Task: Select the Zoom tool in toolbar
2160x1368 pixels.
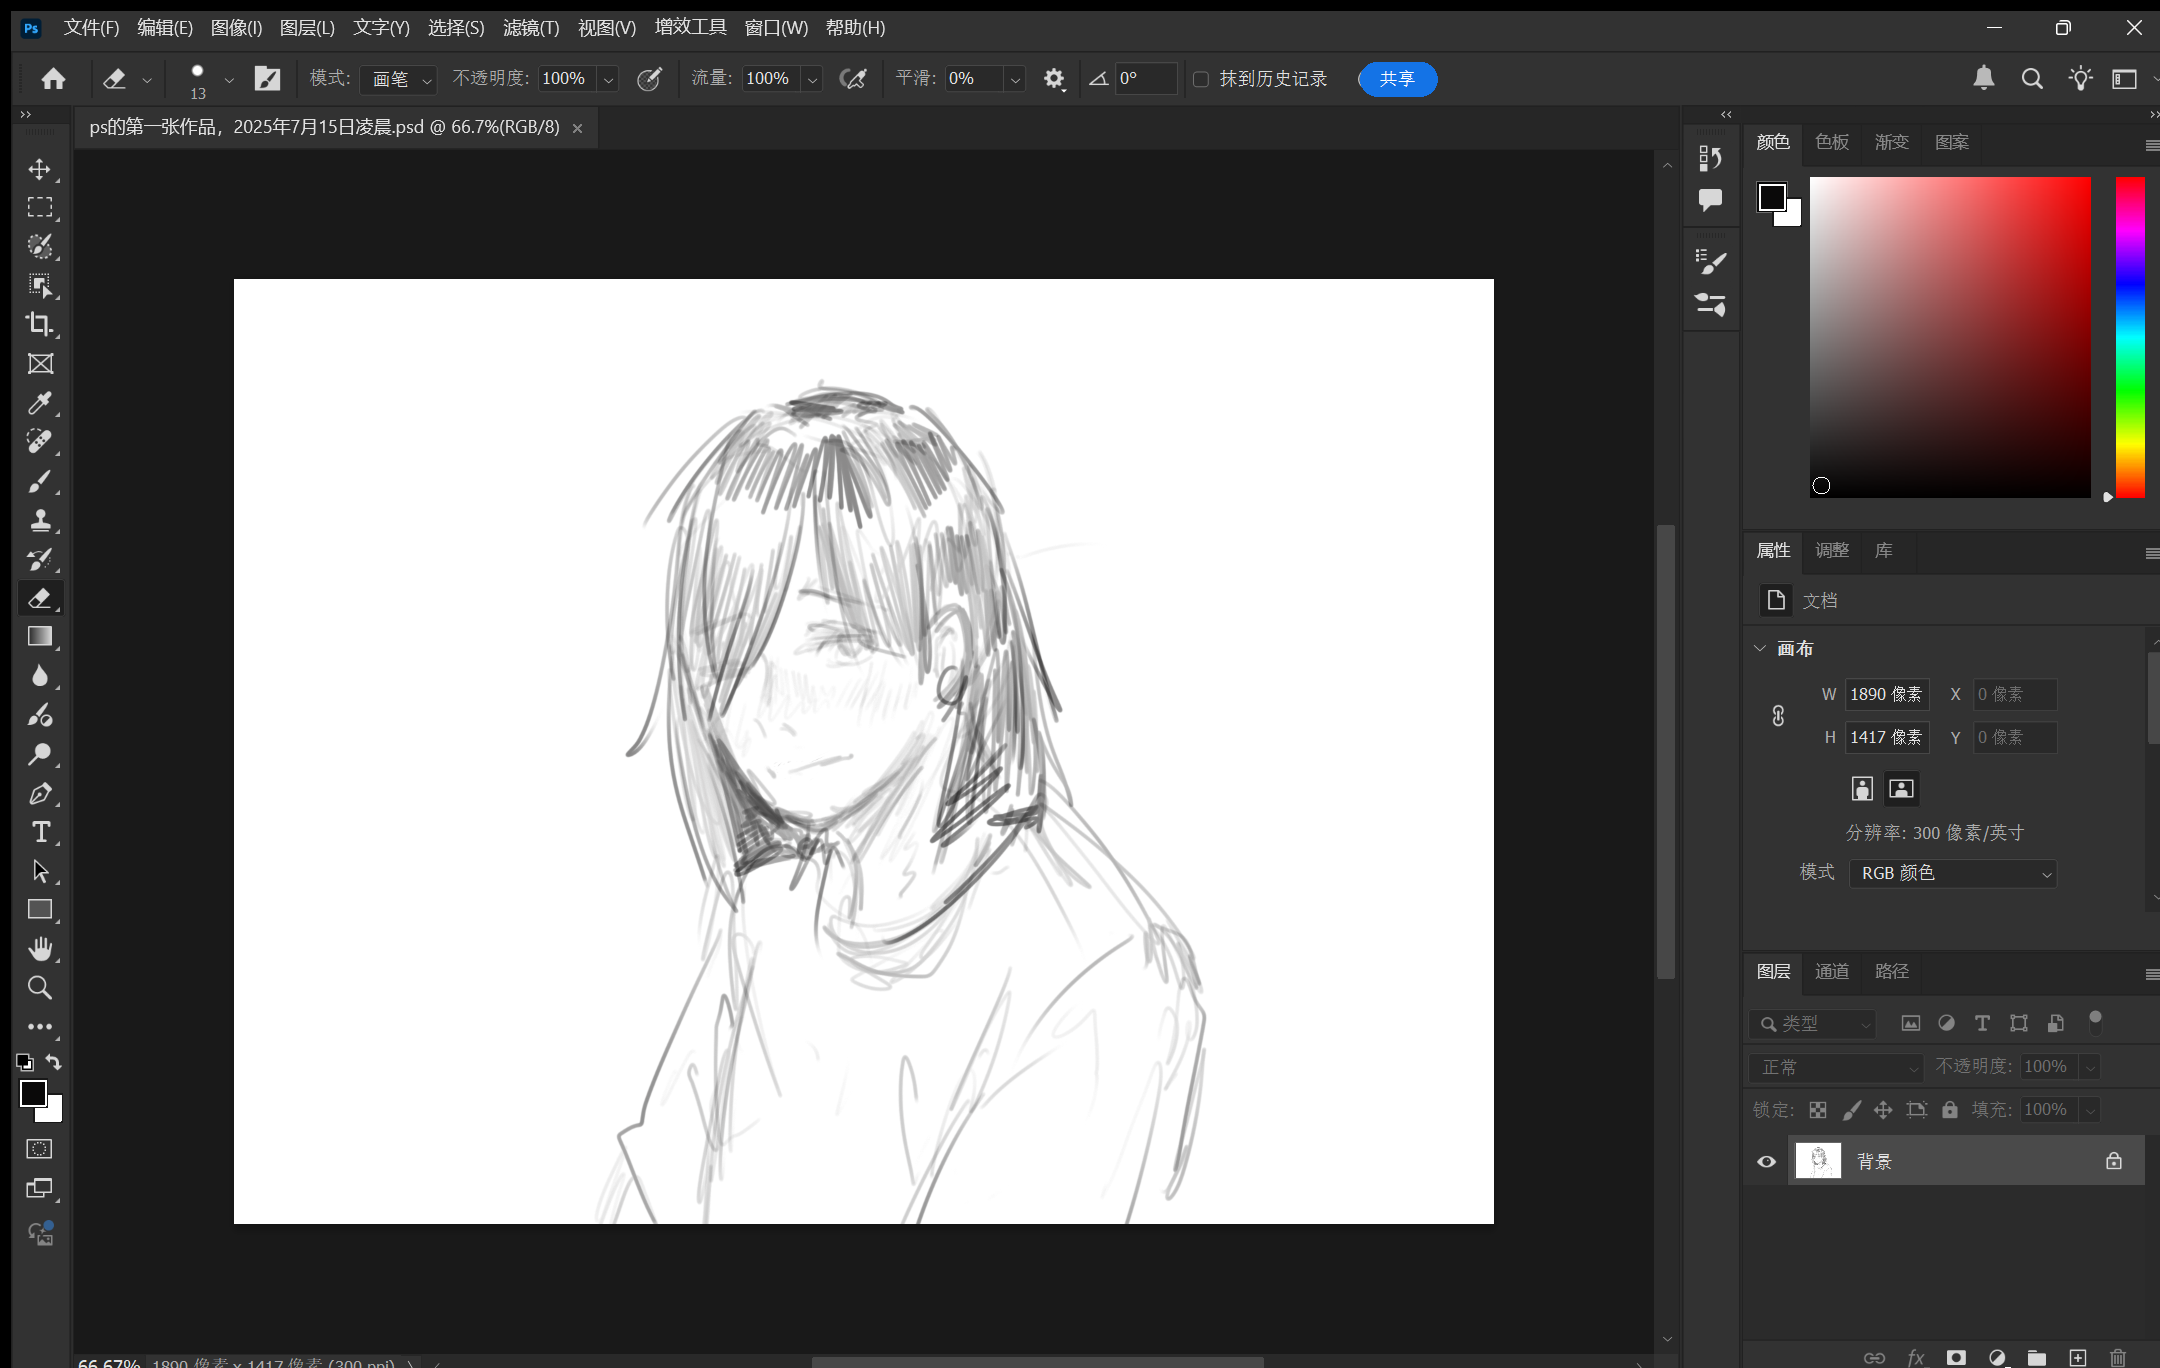Action: 40,988
